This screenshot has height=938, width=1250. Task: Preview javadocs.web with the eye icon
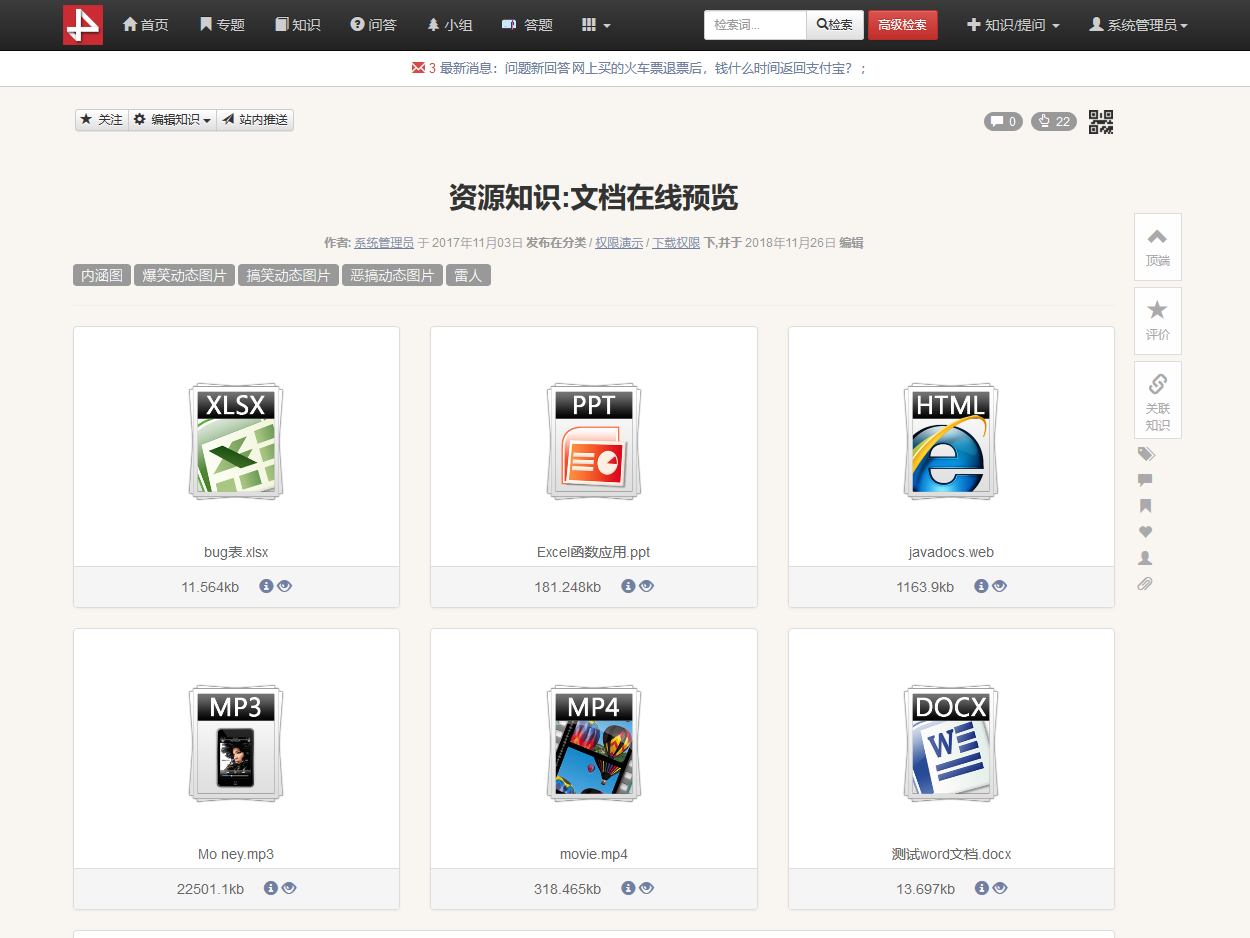[x=999, y=586]
